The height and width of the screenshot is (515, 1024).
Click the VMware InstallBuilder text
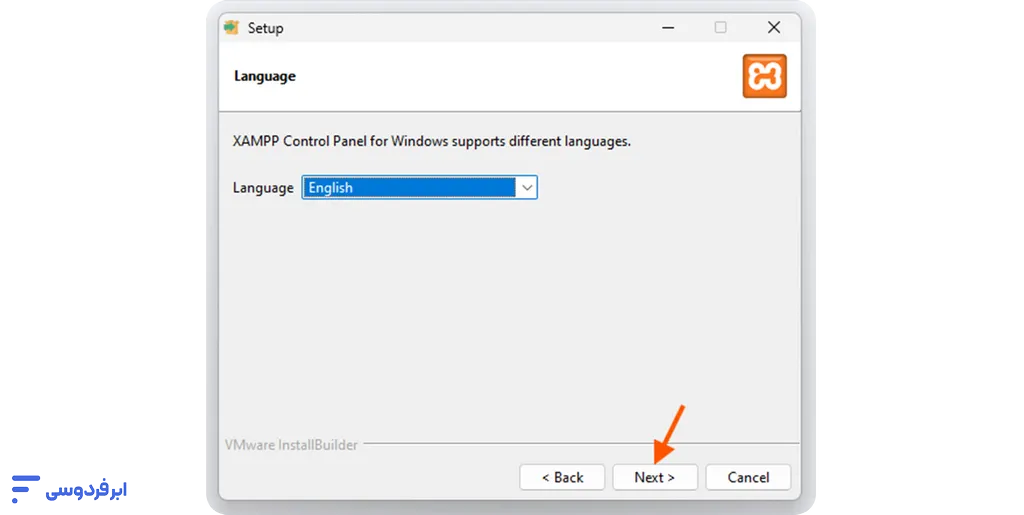click(x=291, y=445)
